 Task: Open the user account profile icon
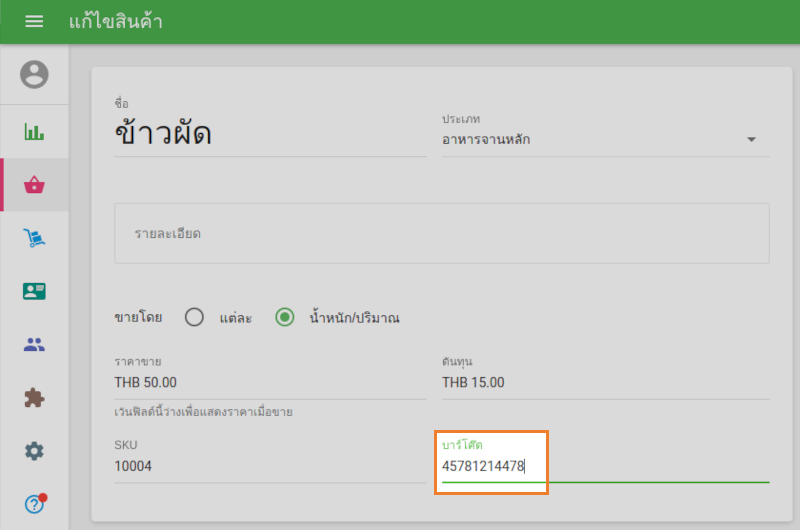(x=34, y=74)
